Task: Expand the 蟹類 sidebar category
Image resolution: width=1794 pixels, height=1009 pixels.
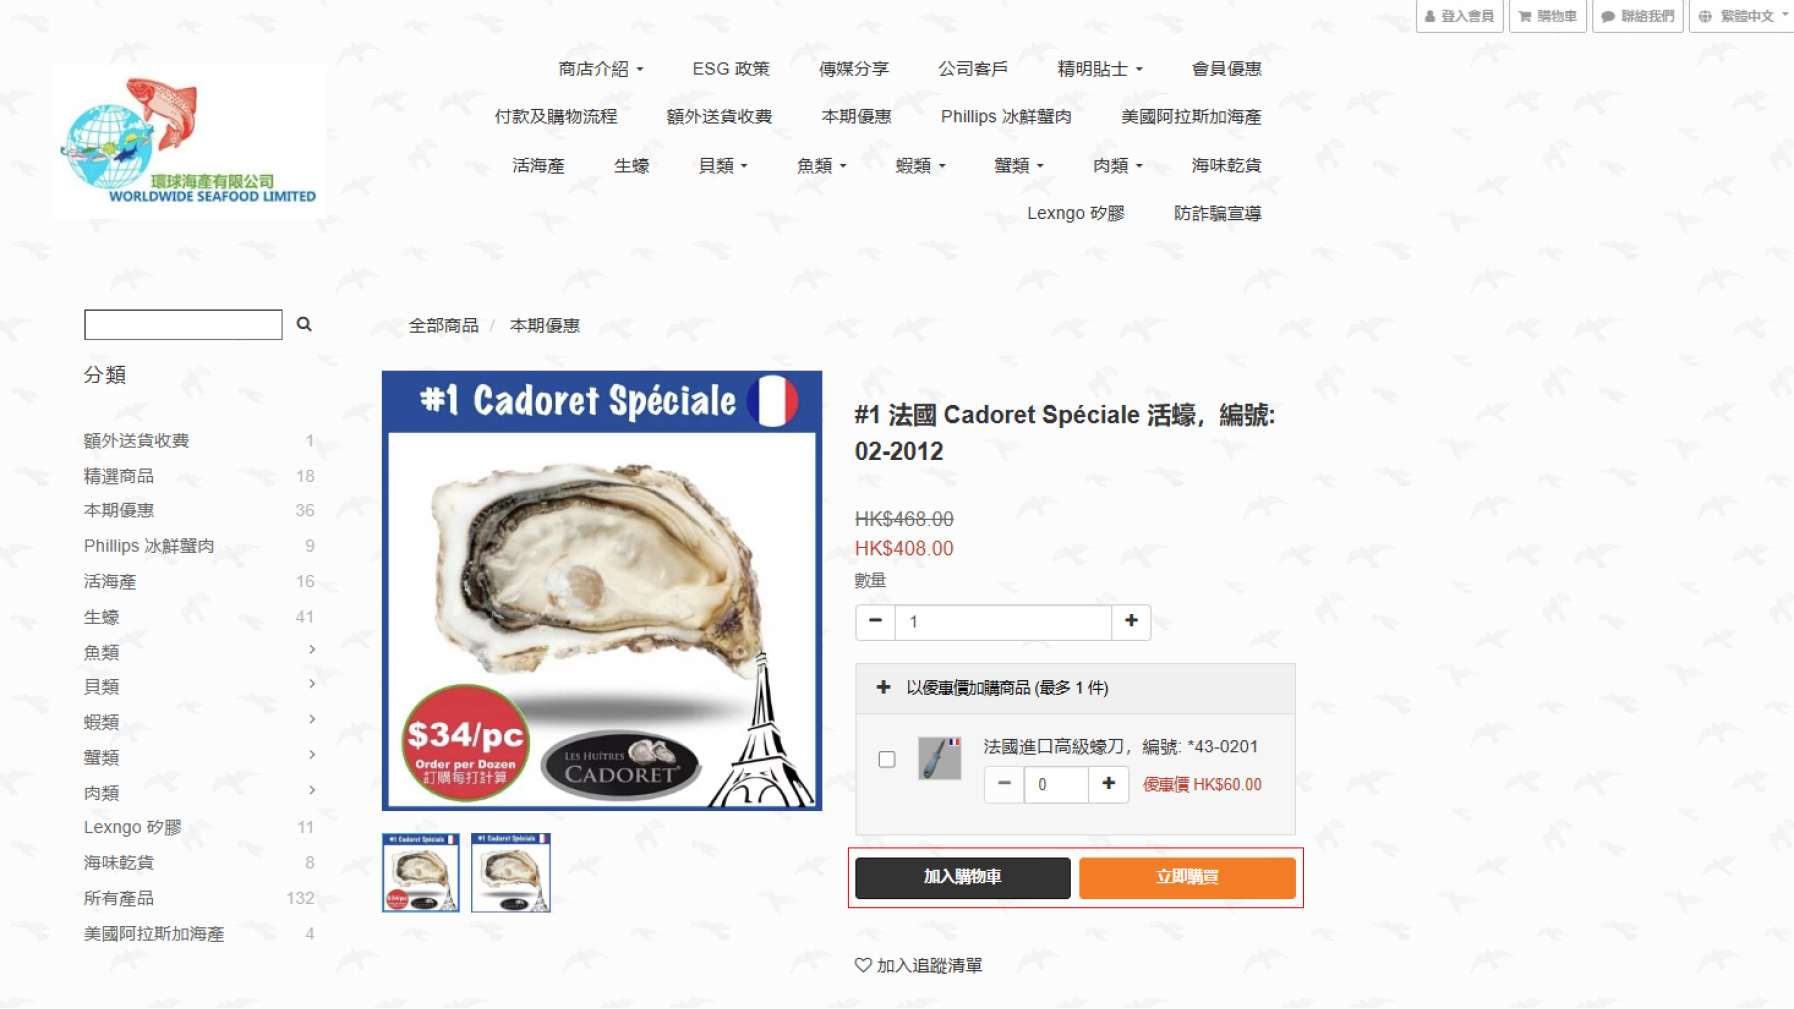Action: 313,755
